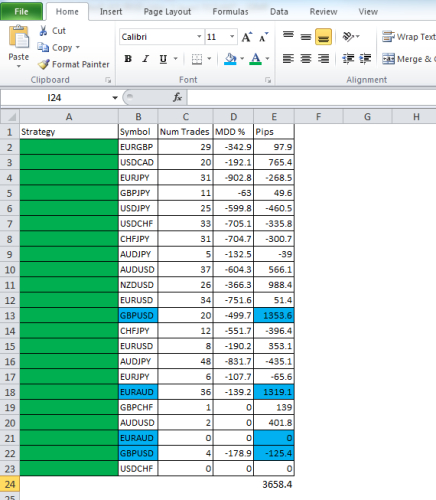Open the Page Layout tab
436x500 pixels.
pyautogui.click(x=167, y=12)
